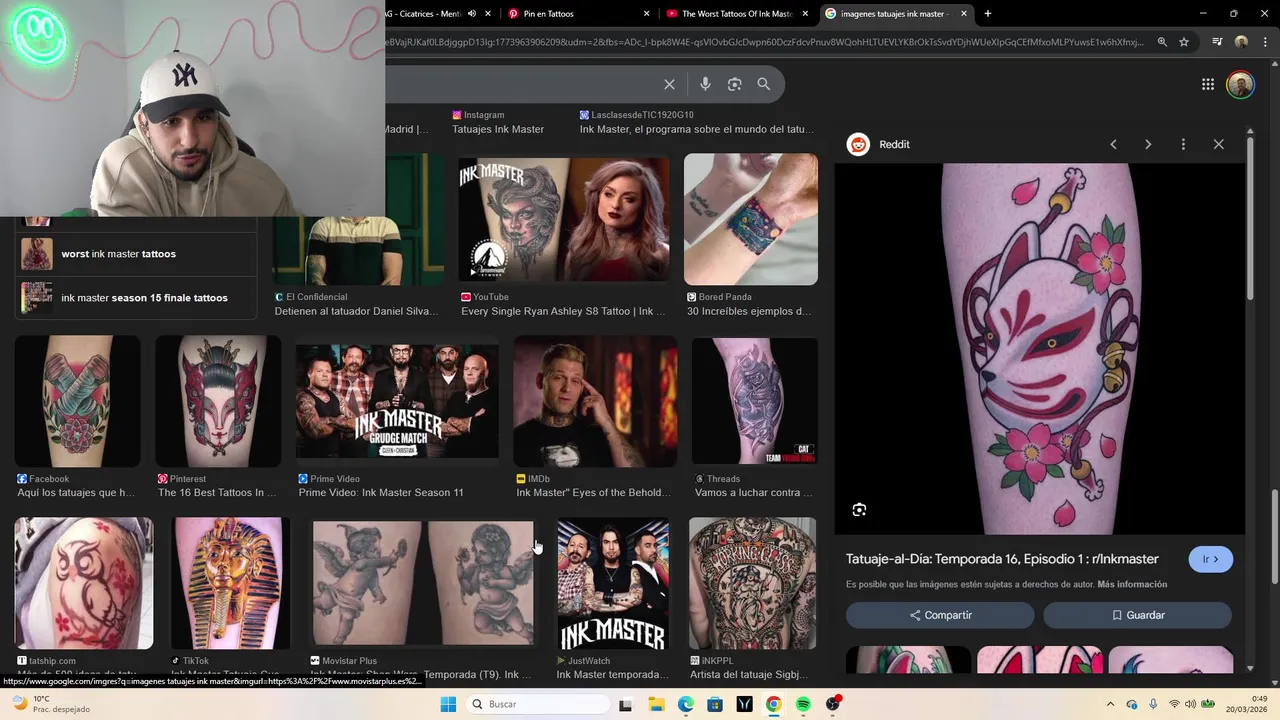Viewport: 1280px width, 720px height.
Task: Open File Explorer from the taskbar
Action: (x=655, y=704)
